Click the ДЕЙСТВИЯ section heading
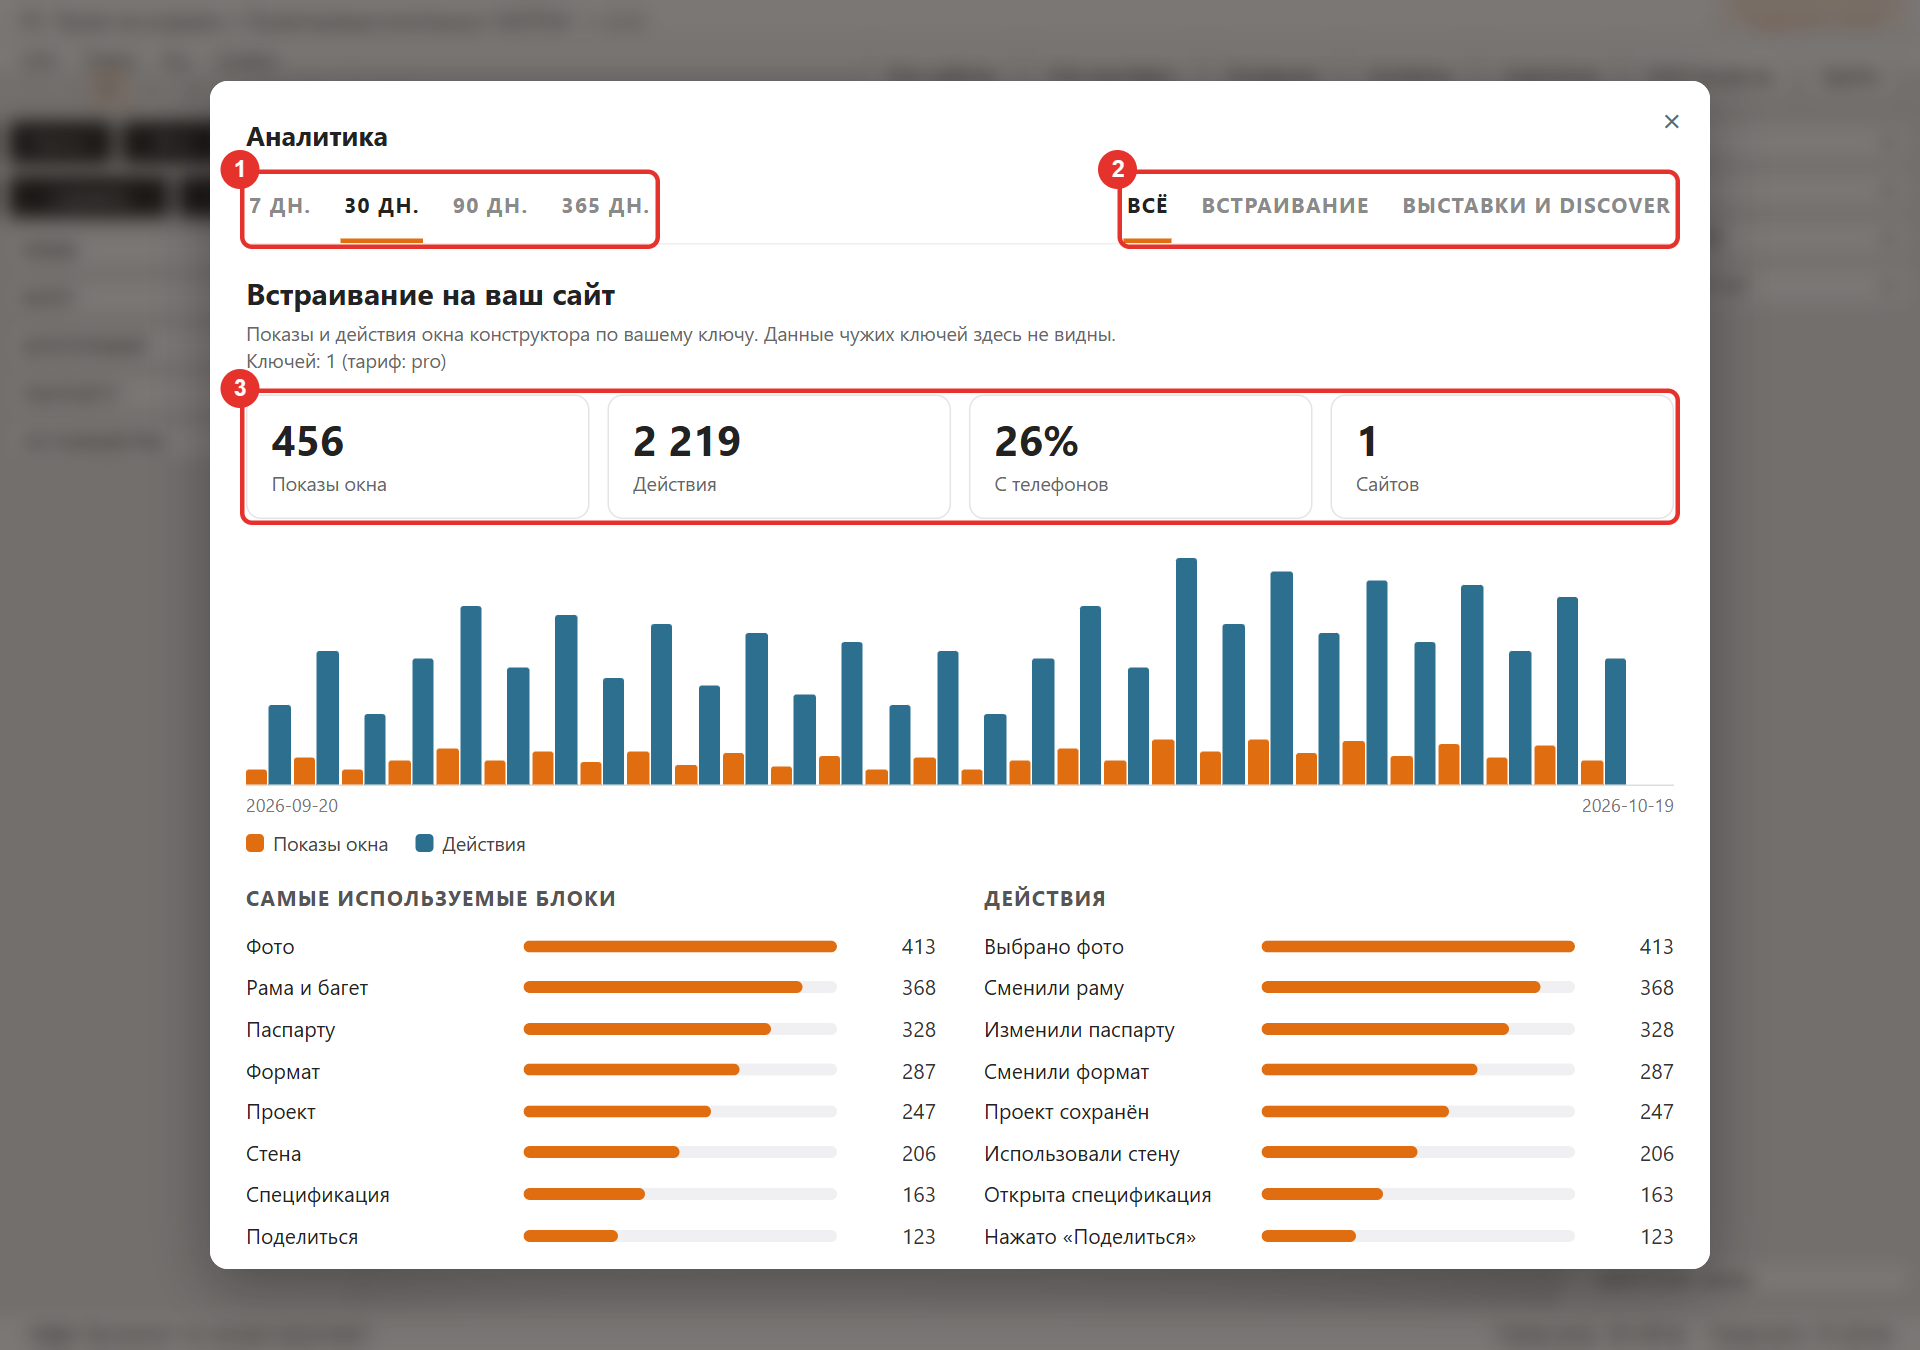 click(1045, 898)
